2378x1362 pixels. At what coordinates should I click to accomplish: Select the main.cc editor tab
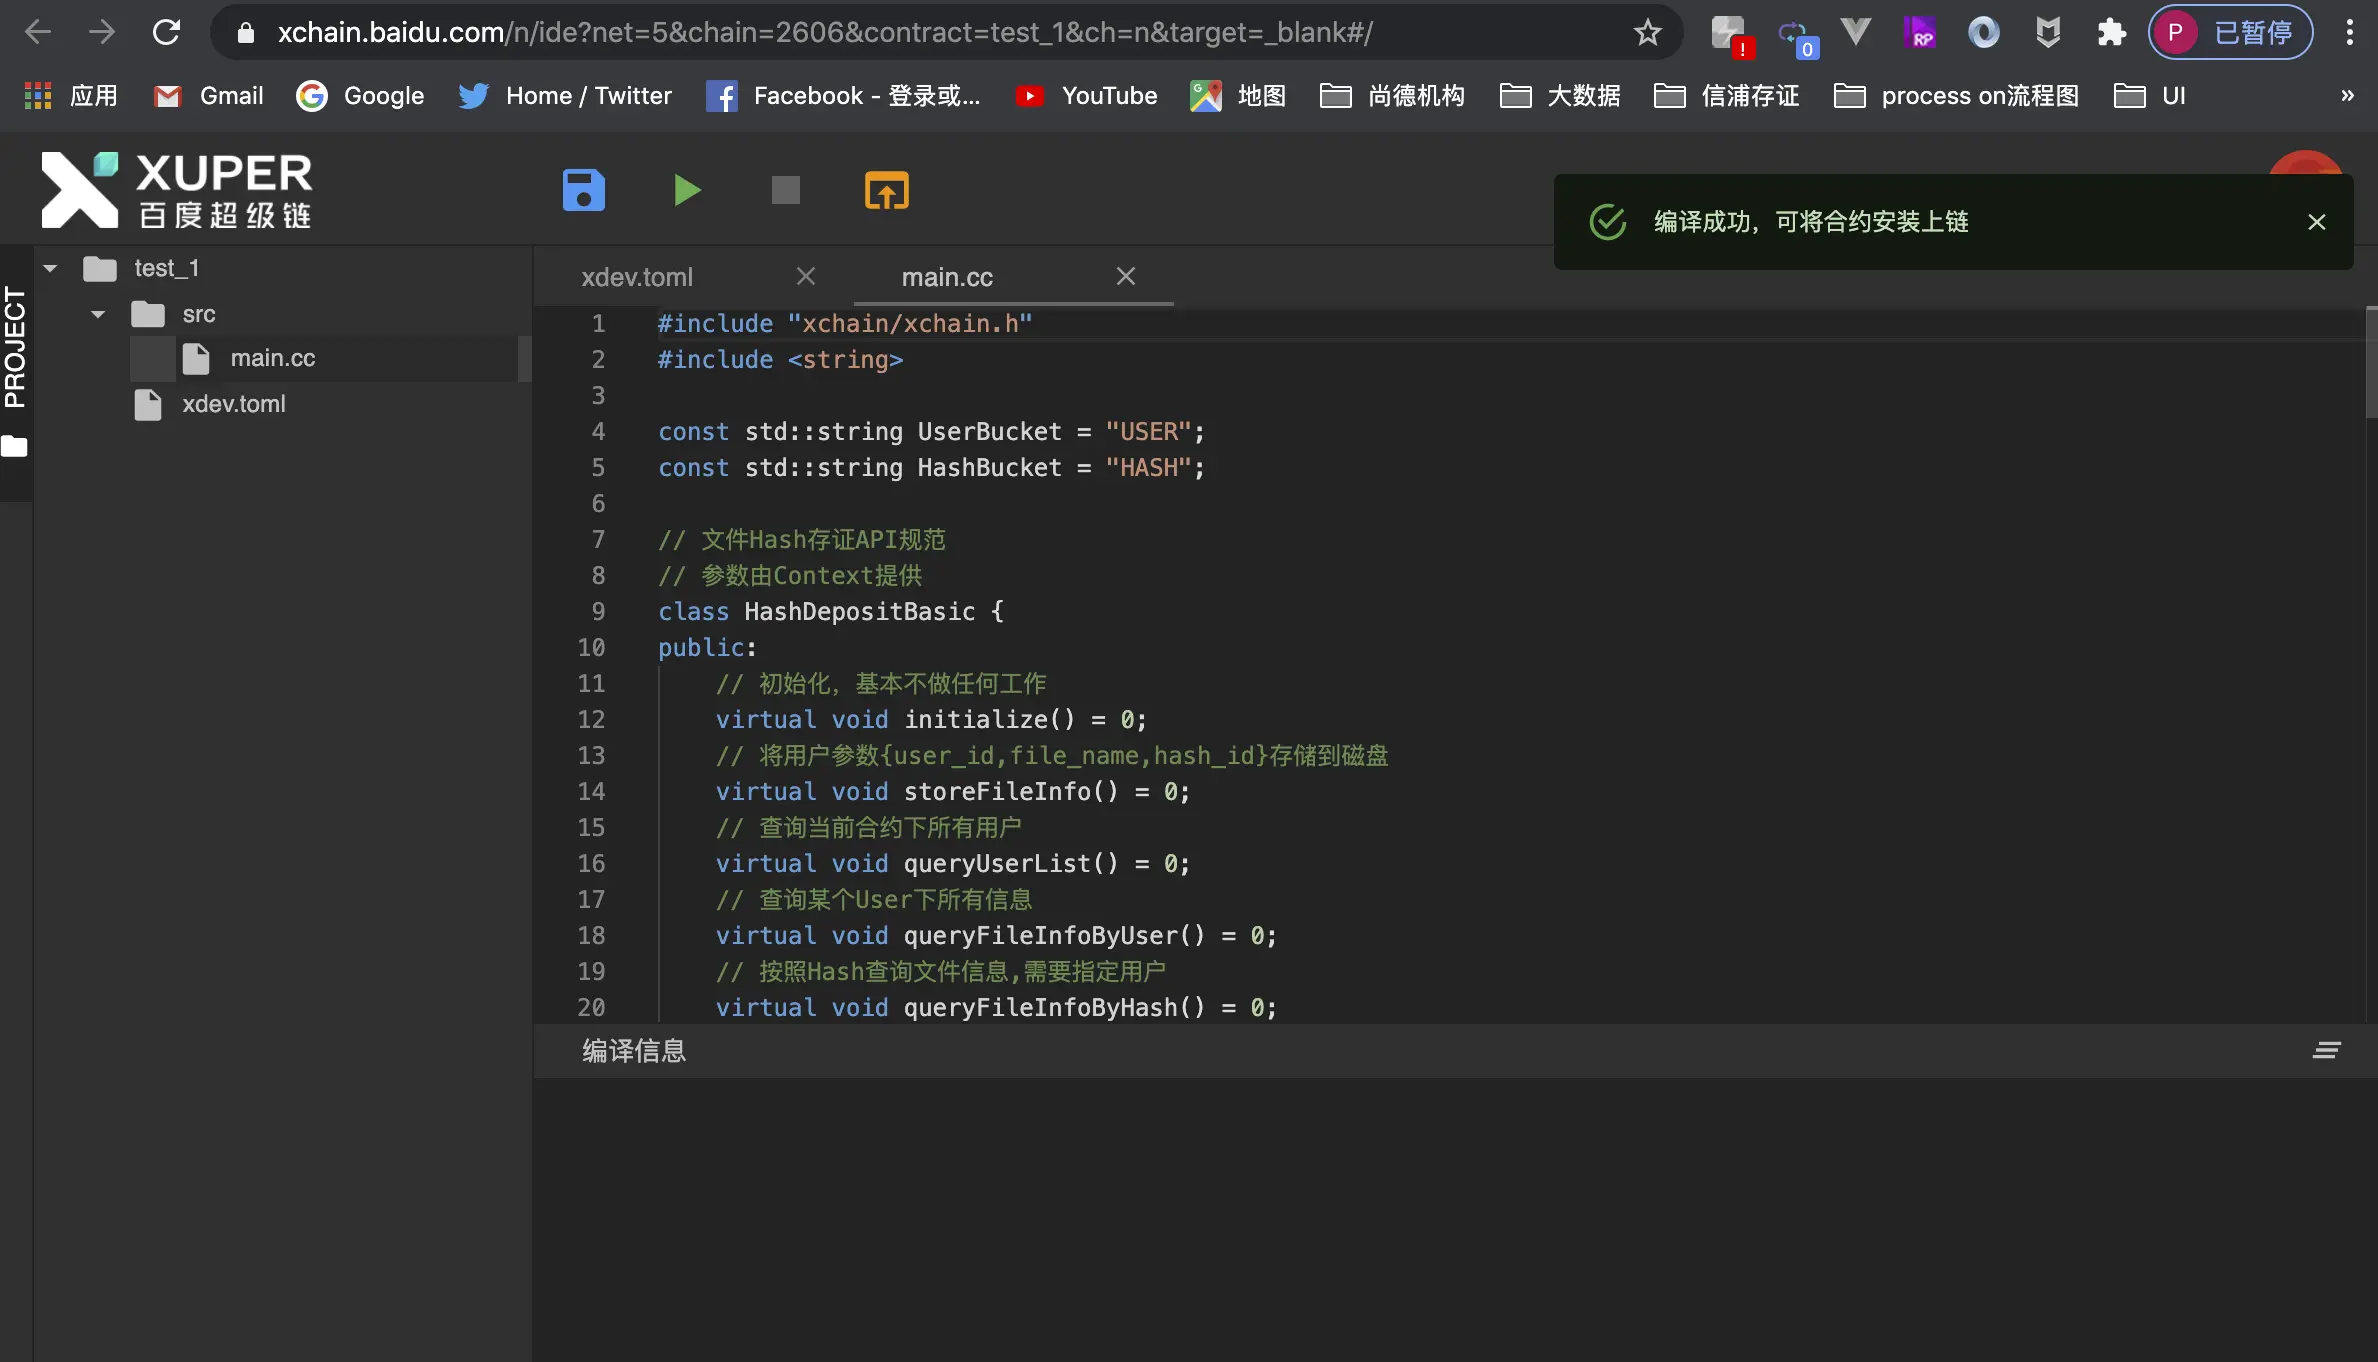click(947, 277)
